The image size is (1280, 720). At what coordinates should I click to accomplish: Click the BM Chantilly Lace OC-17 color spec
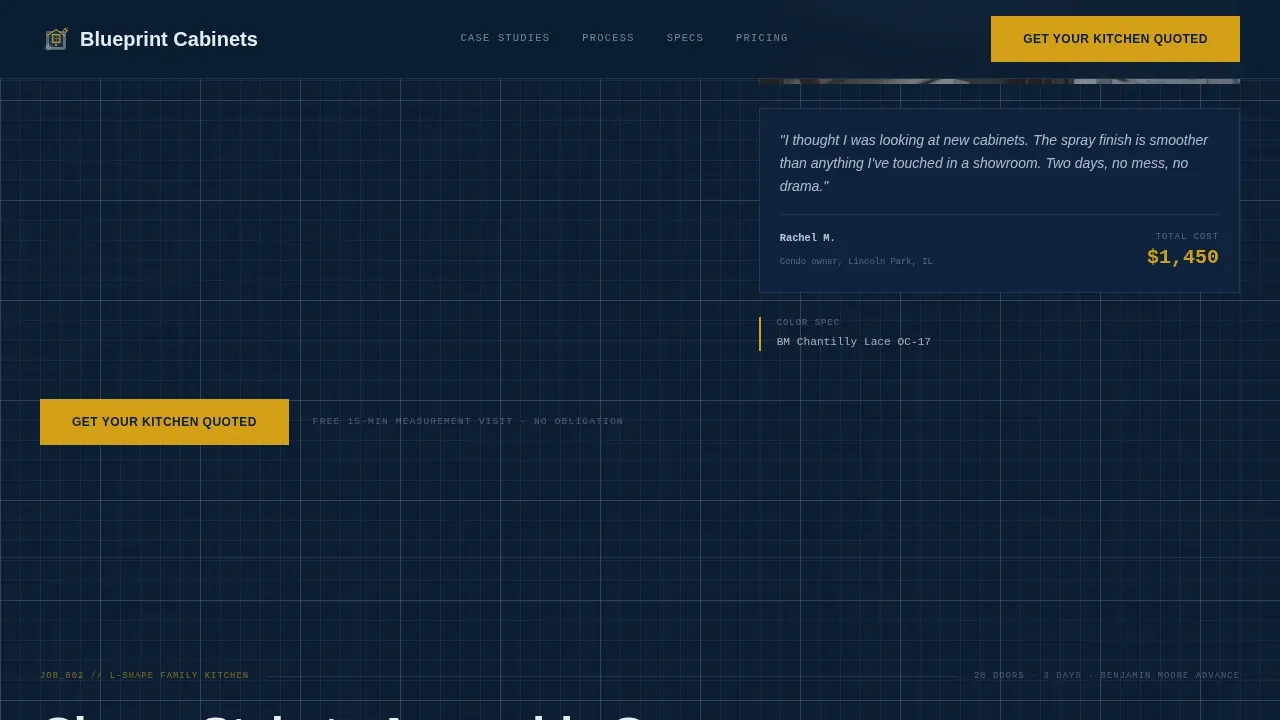854,342
